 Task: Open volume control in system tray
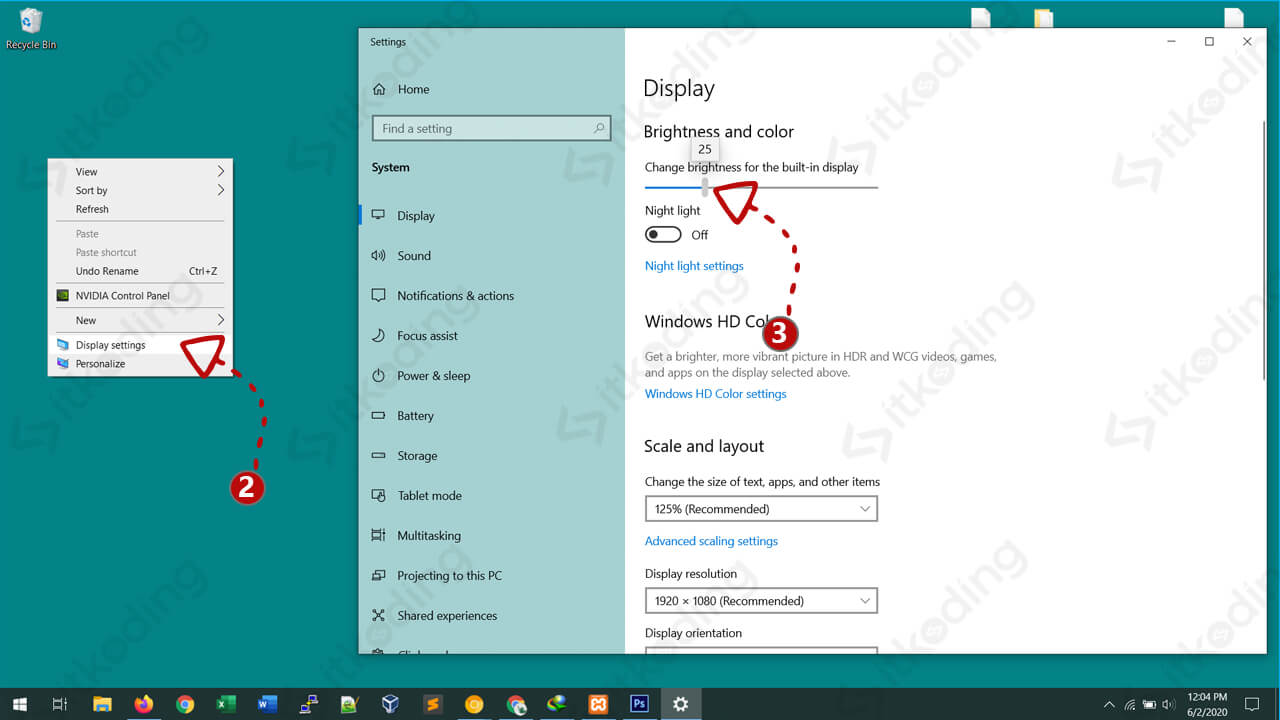pyautogui.click(x=1167, y=704)
